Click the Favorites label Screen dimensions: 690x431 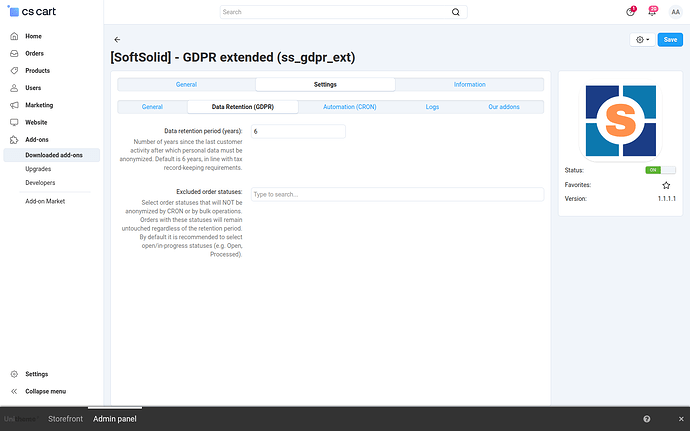tap(578, 185)
